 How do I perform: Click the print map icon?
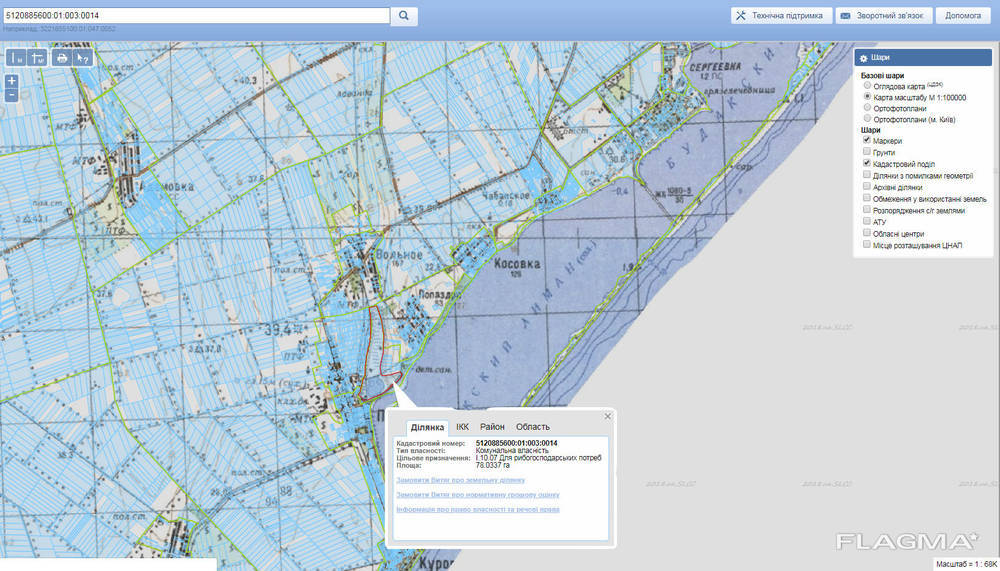(62, 58)
